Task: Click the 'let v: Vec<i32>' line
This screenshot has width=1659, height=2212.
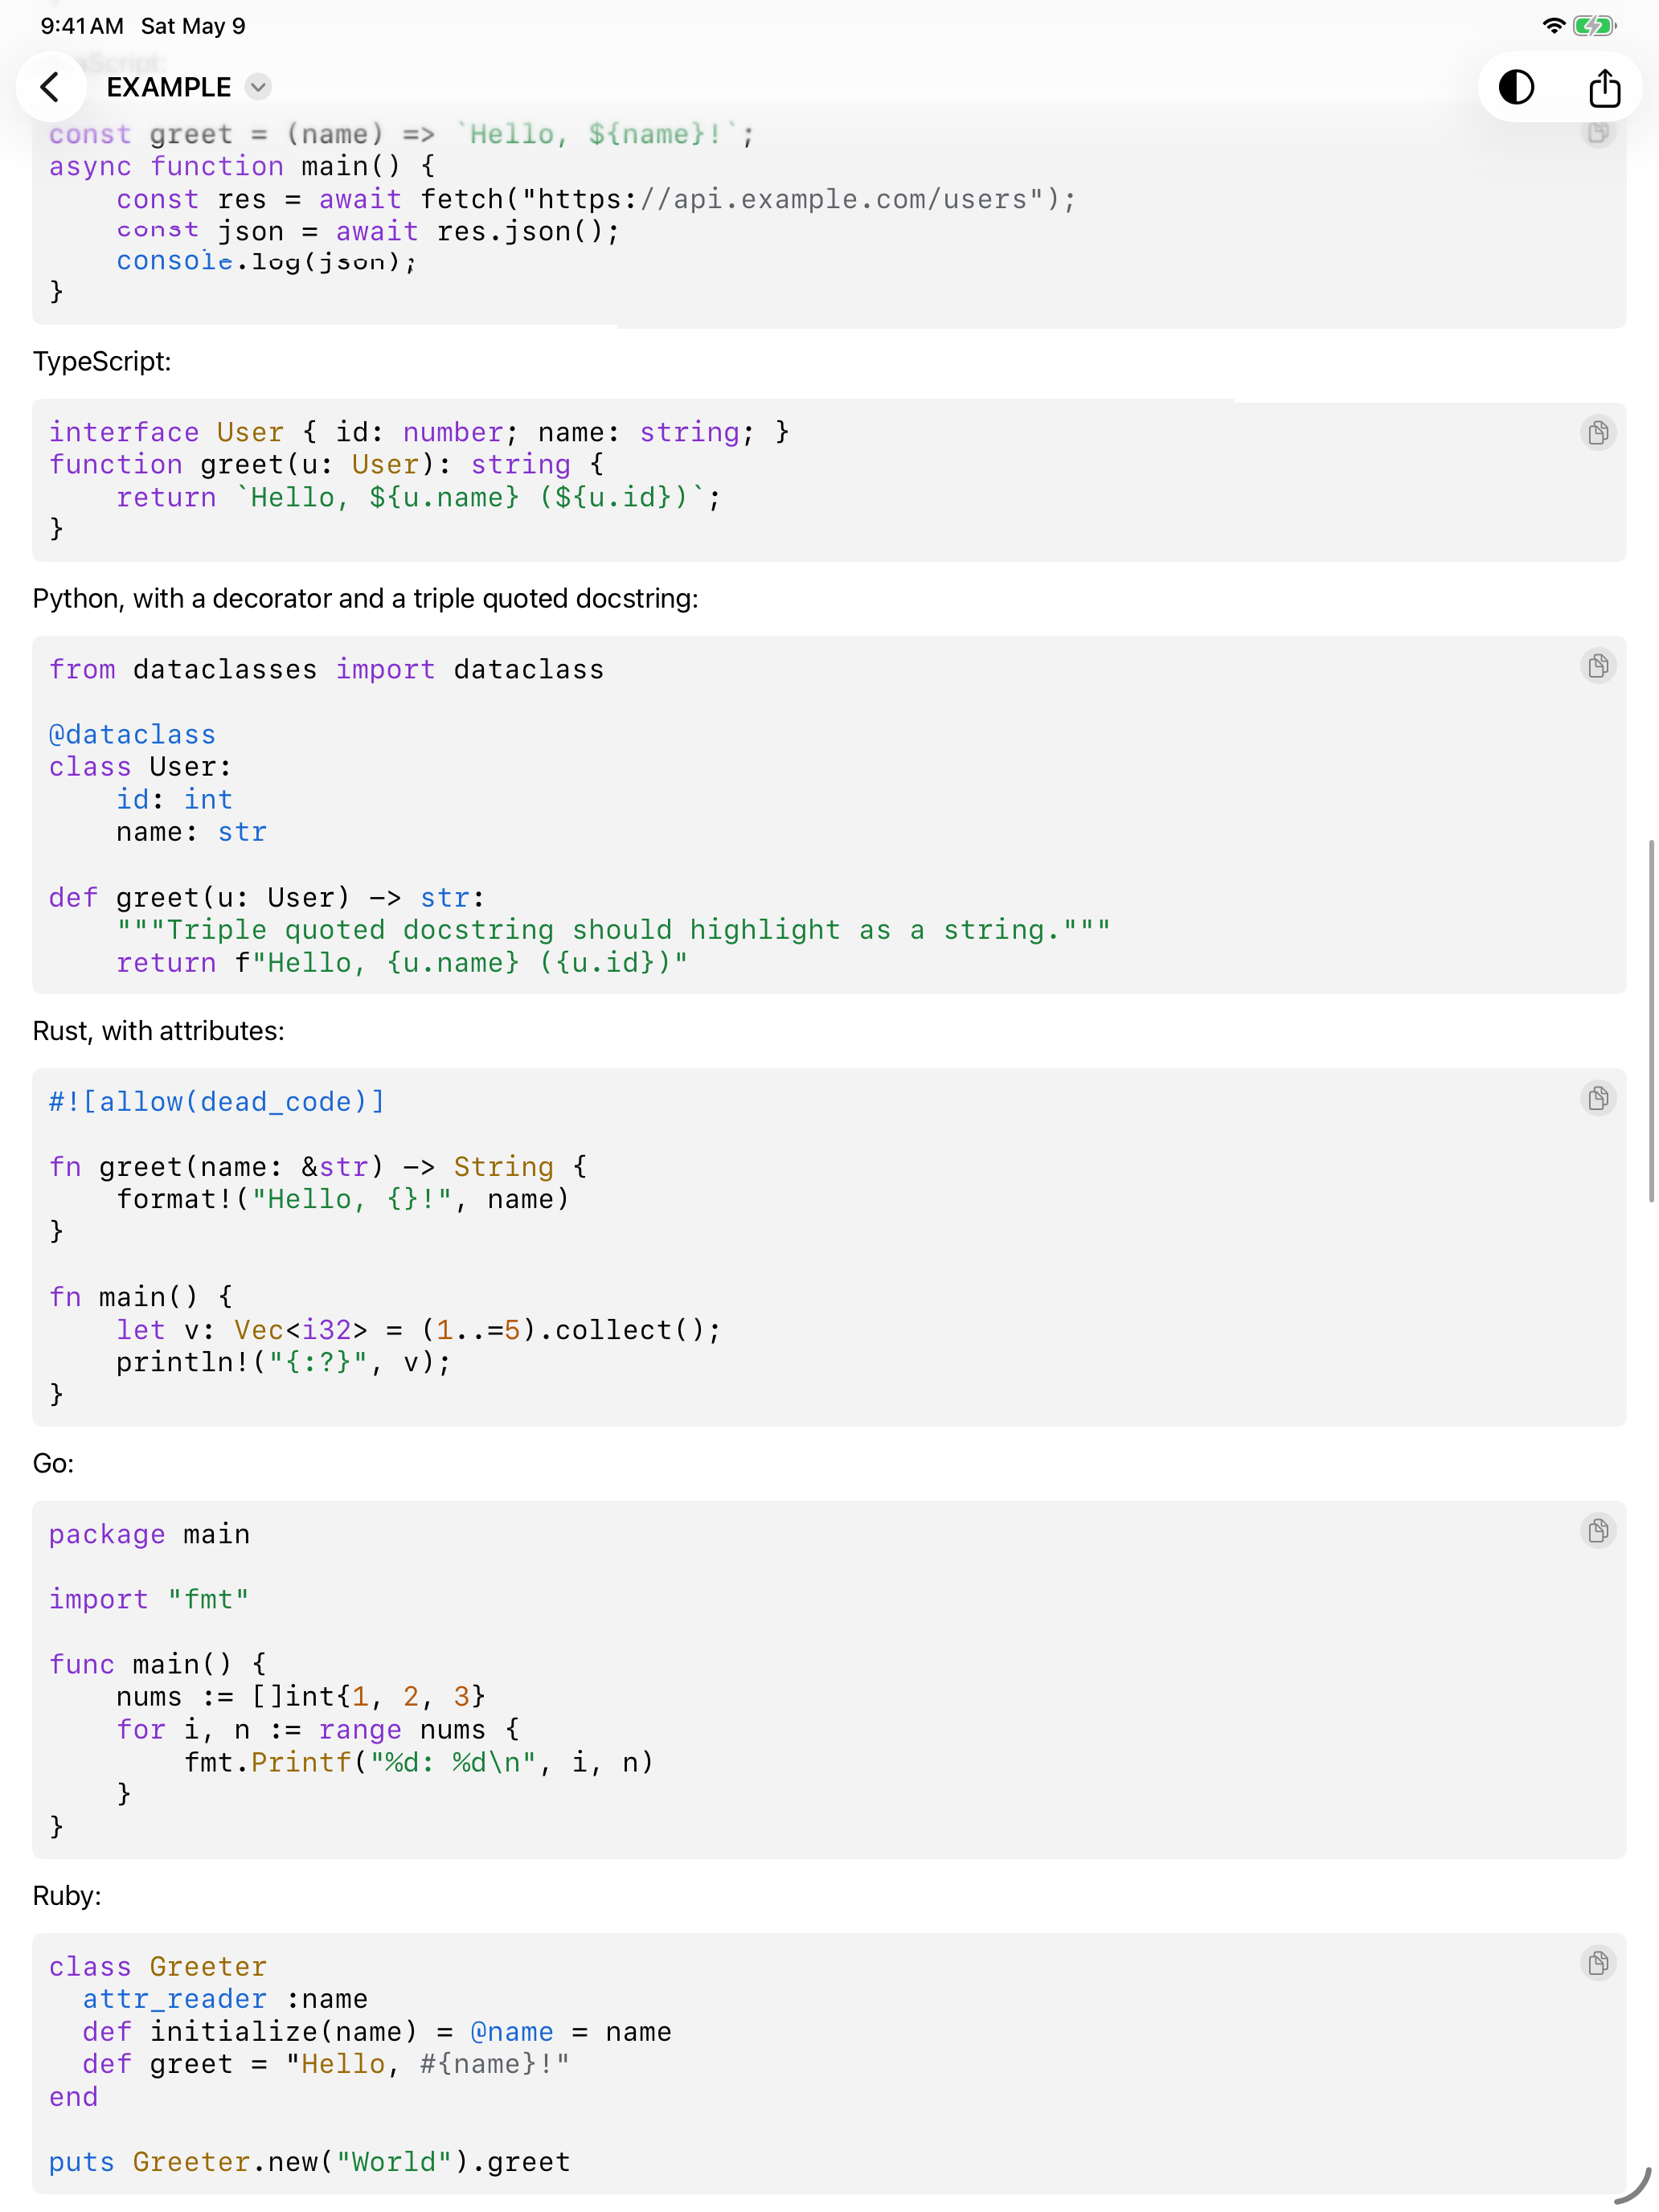Action: click(418, 1330)
